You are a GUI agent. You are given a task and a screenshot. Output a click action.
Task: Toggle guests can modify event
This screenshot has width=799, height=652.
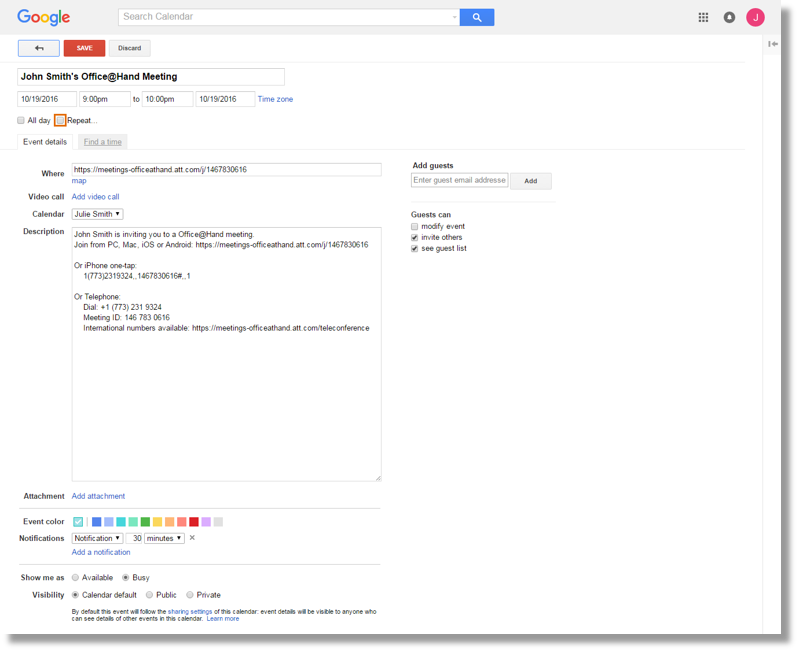(414, 227)
